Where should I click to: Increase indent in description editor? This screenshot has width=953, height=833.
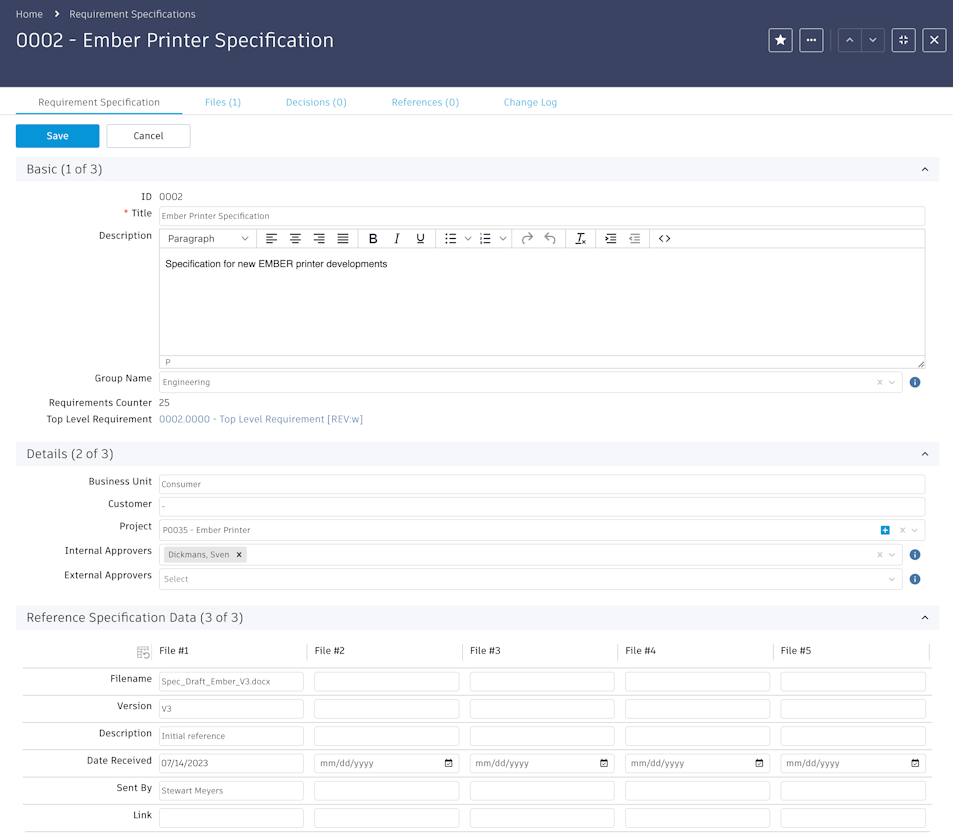(x=611, y=239)
